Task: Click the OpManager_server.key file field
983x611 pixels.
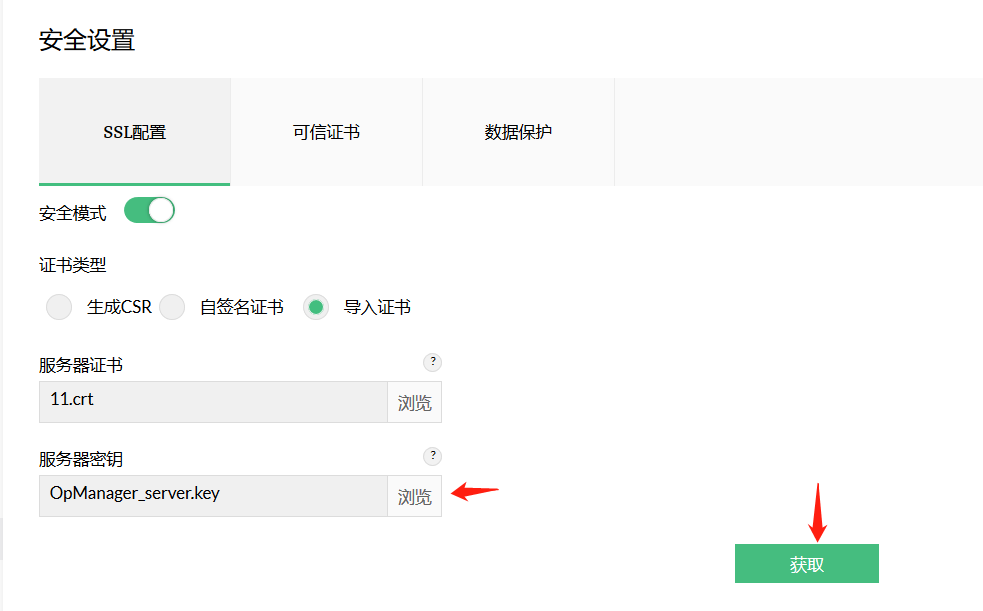Action: 213,496
